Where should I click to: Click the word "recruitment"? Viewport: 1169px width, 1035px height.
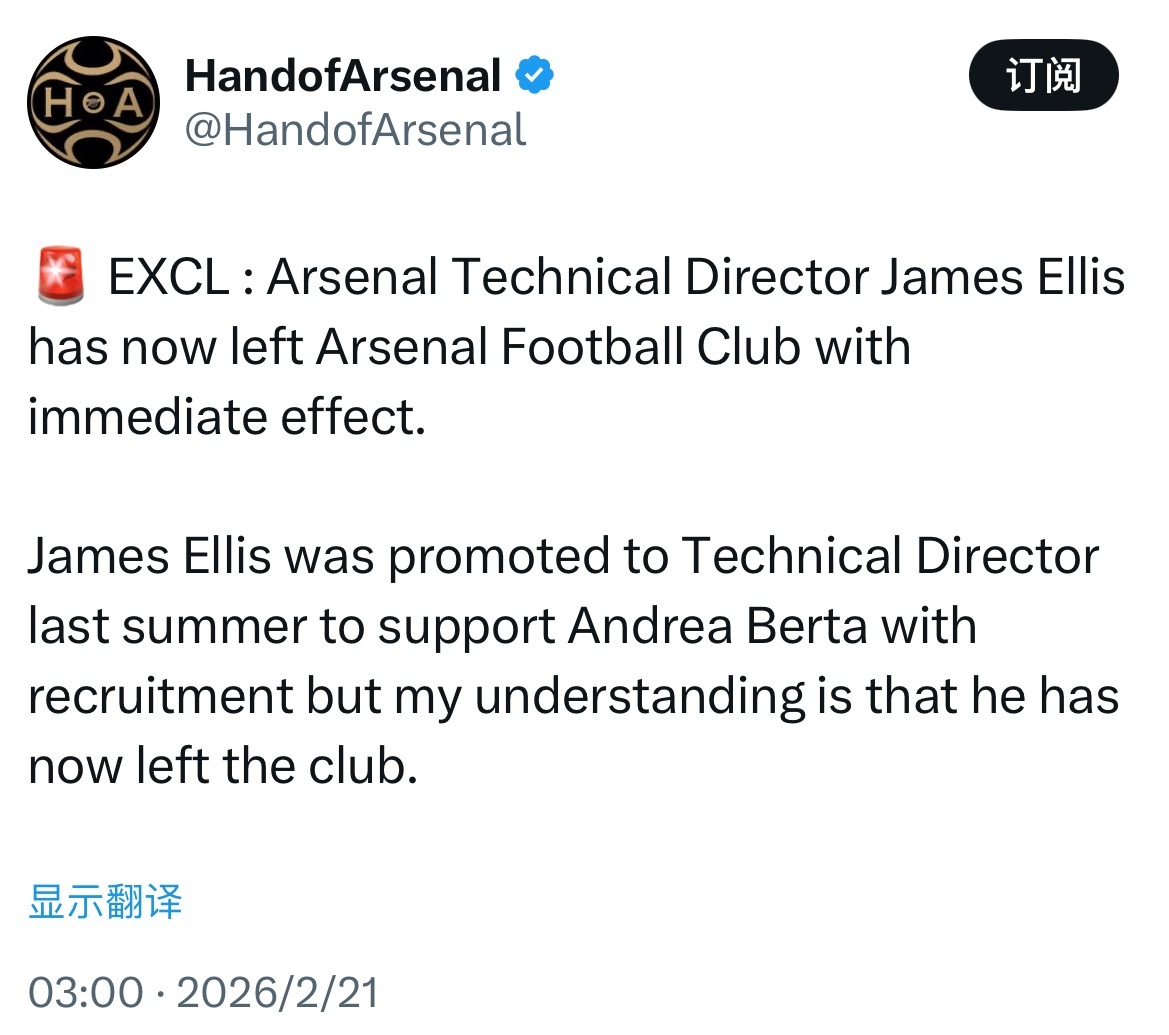(161, 696)
